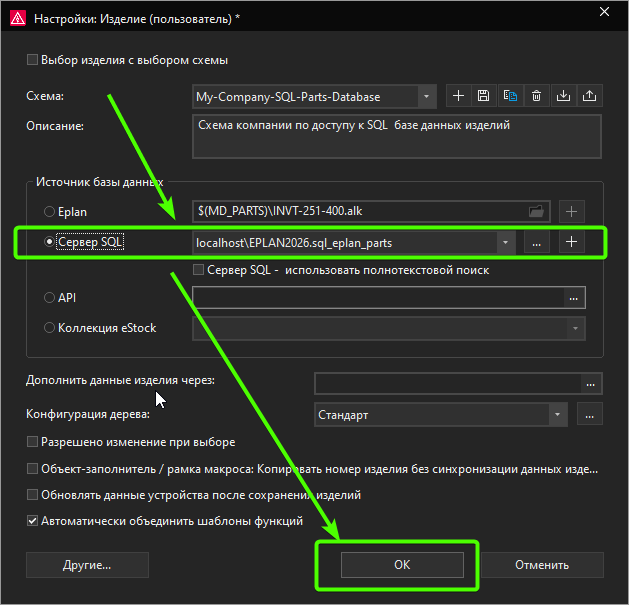Open the eStock collection dropdown
This screenshot has height=605, width=629.
tap(576, 328)
